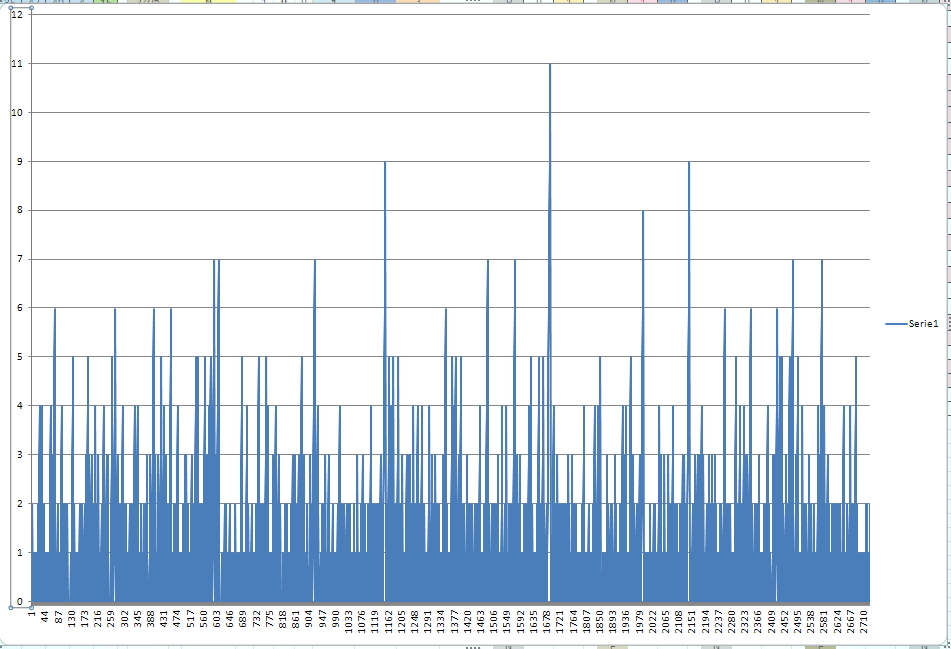Image resolution: width=951 pixels, height=649 pixels.
Task: Click the blue line marker beside Serie1
Action: tap(896, 324)
